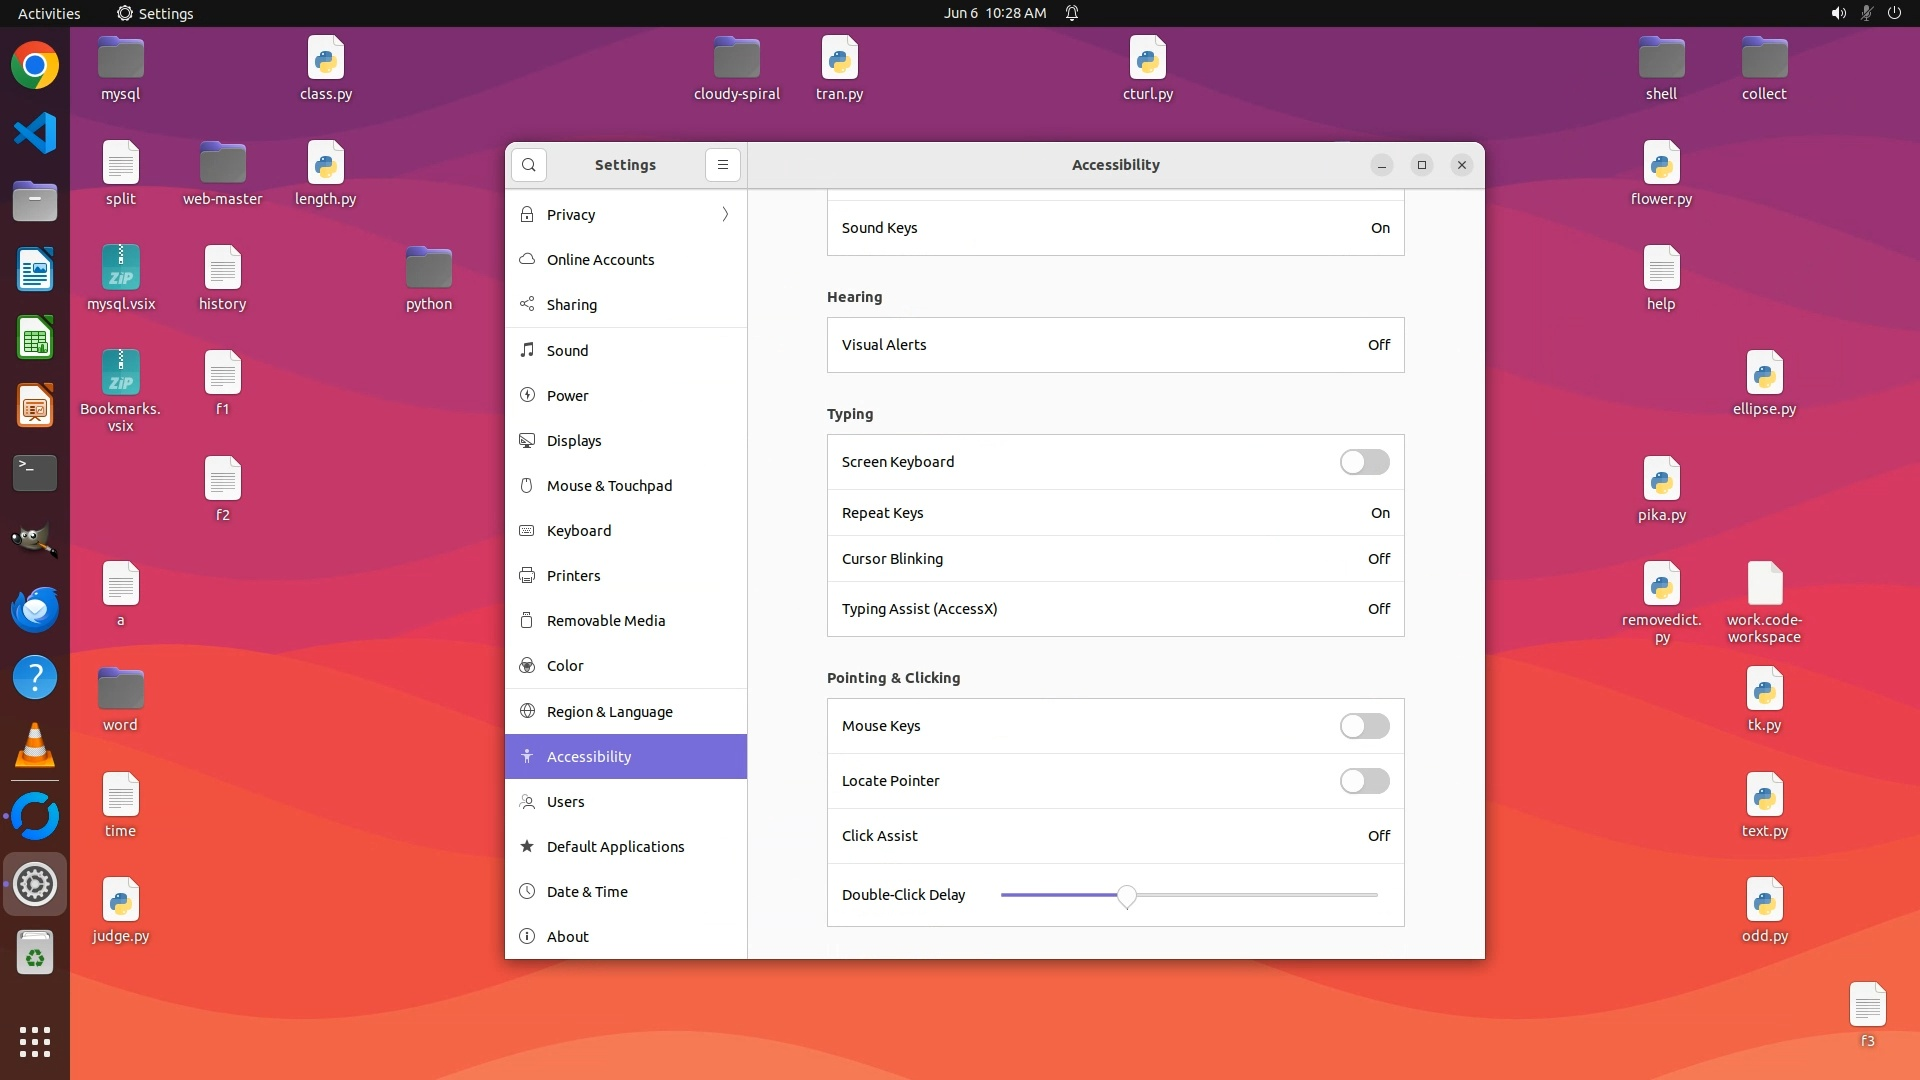
Task: Switch to Region & Language panel
Action: click(609, 712)
